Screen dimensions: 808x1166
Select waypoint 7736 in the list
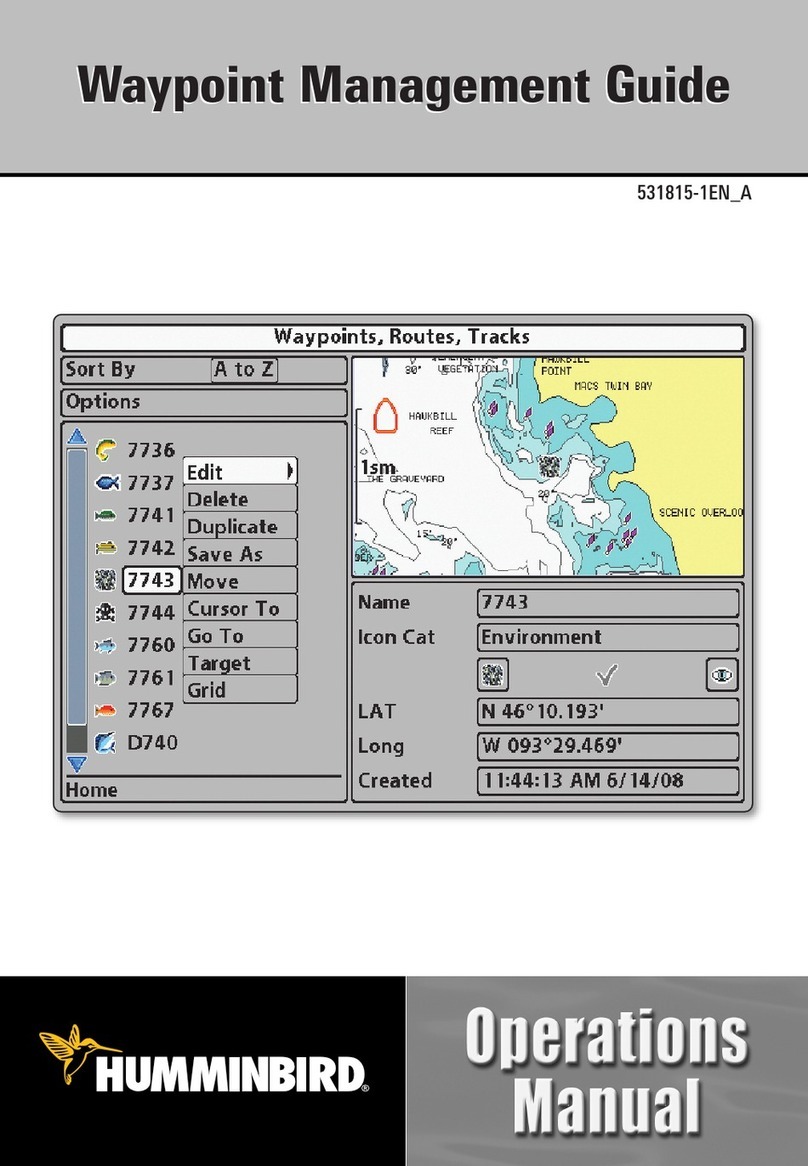coord(151,450)
